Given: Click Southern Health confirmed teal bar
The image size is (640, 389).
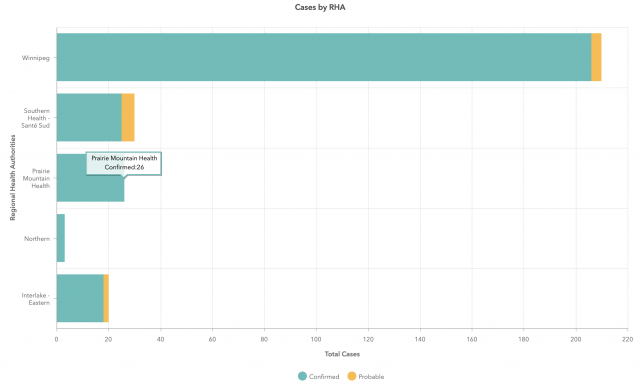Looking at the screenshot, I should coord(89,118).
